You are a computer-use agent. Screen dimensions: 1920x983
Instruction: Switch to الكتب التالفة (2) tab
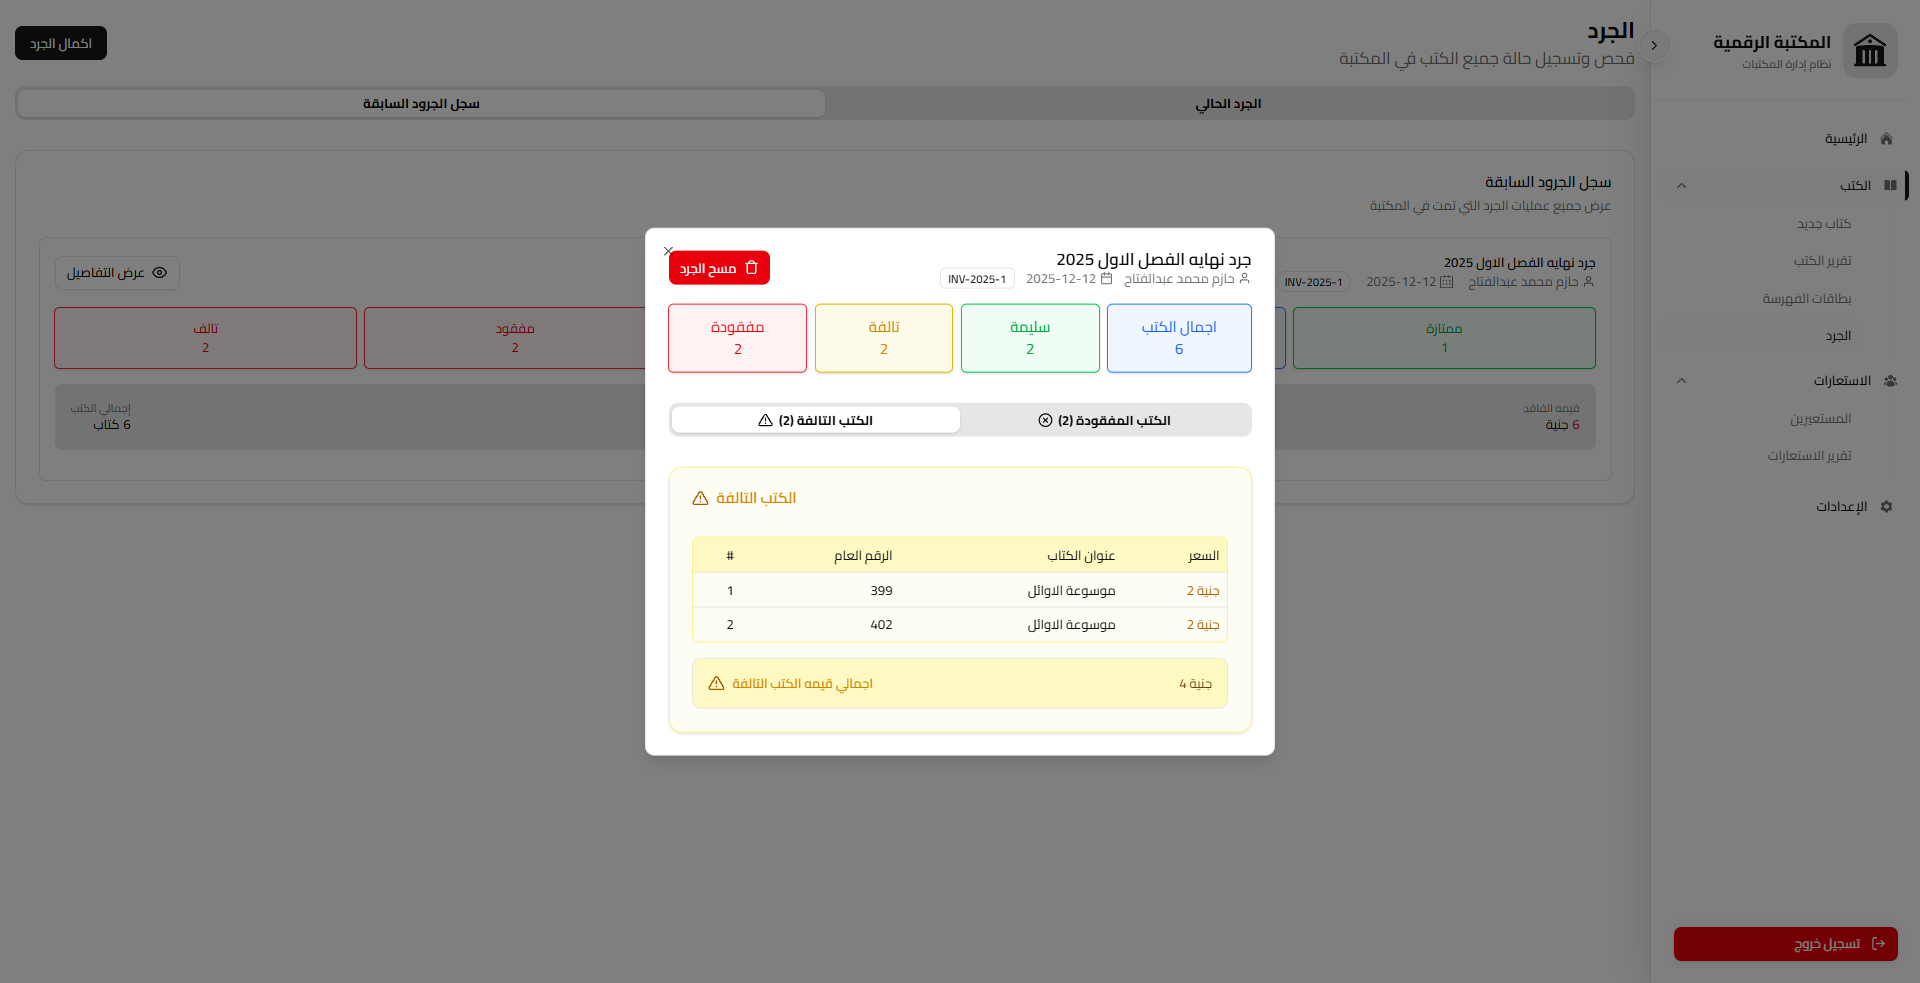coord(815,420)
